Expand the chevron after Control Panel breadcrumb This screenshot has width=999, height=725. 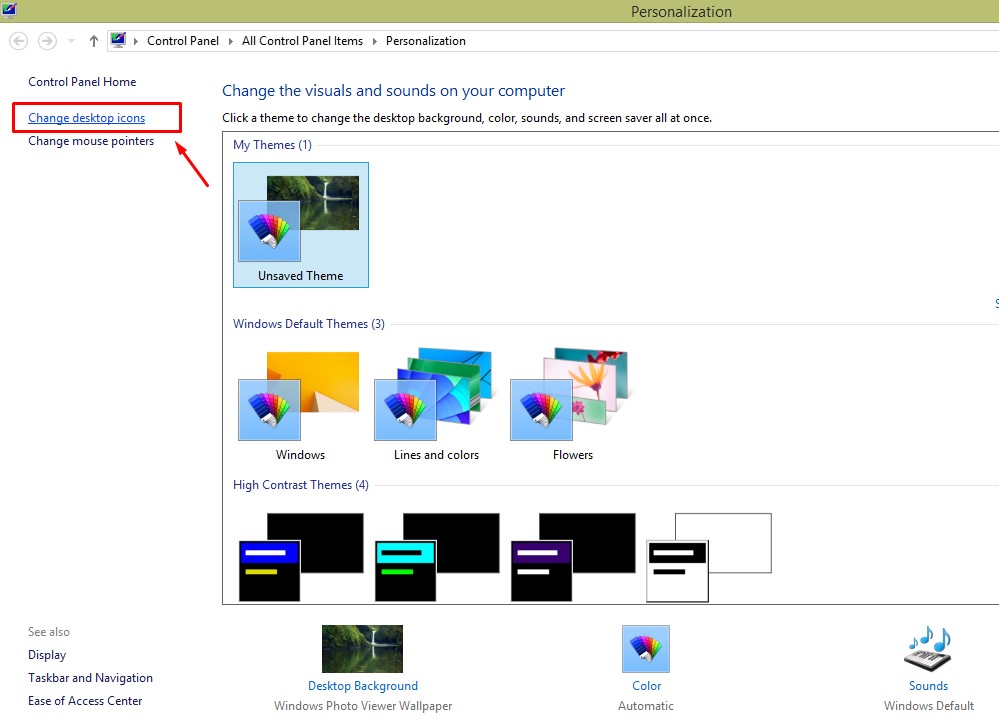pyautogui.click(x=231, y=41)
